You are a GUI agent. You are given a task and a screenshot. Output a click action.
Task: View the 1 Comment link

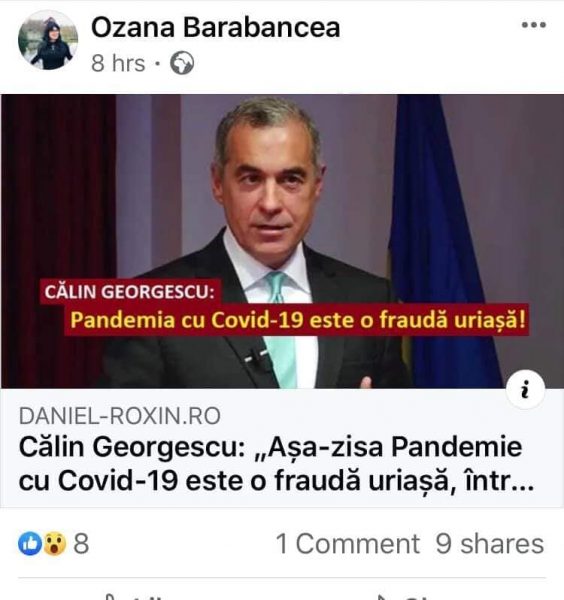coord(348,544)
